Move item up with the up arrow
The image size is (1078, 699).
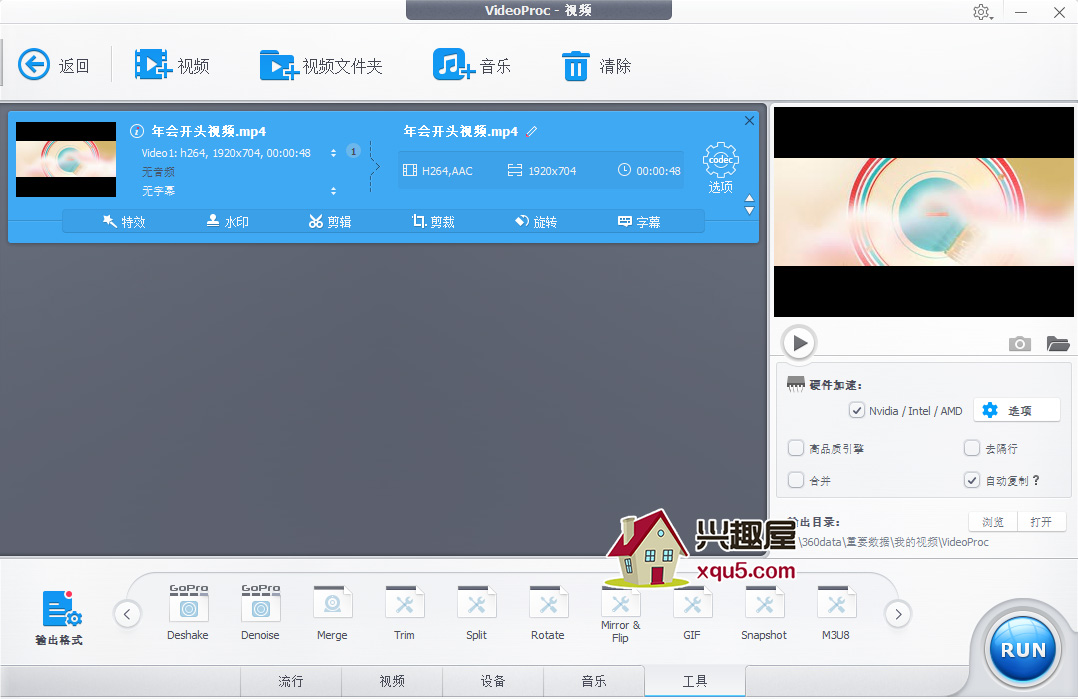749,198
